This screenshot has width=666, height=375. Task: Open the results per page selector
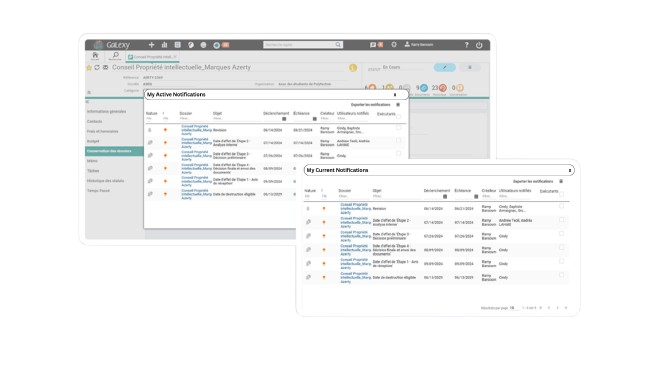pos(513,308)
